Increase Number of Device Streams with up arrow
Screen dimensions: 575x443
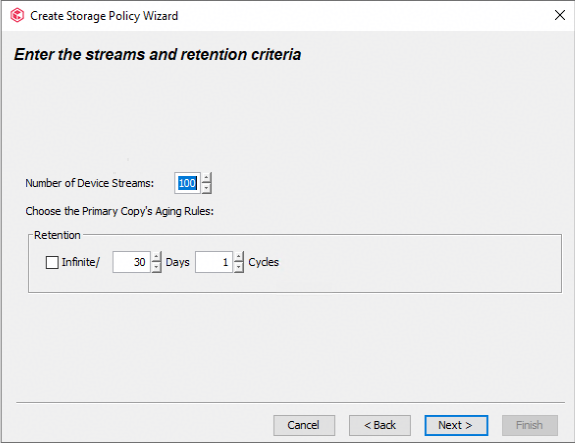[x=206, y=177]
